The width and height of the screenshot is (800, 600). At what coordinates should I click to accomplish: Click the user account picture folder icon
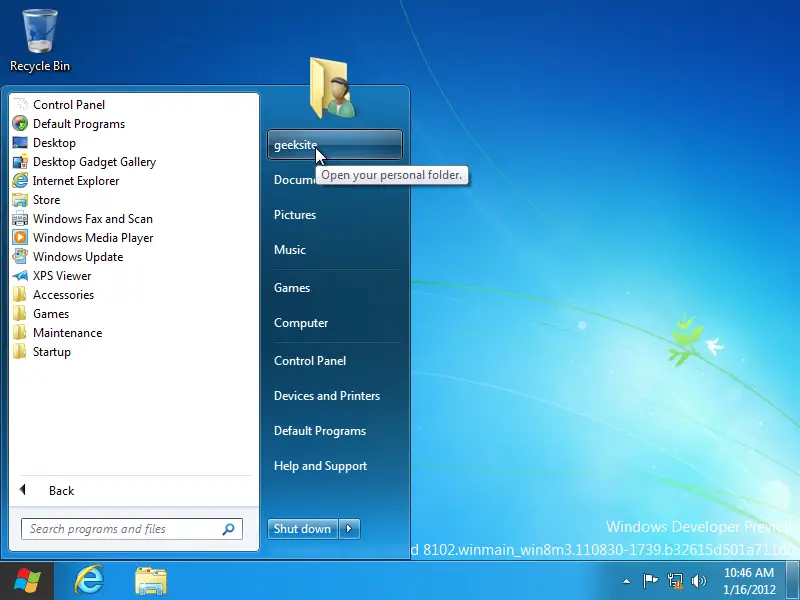click(333, 88)
